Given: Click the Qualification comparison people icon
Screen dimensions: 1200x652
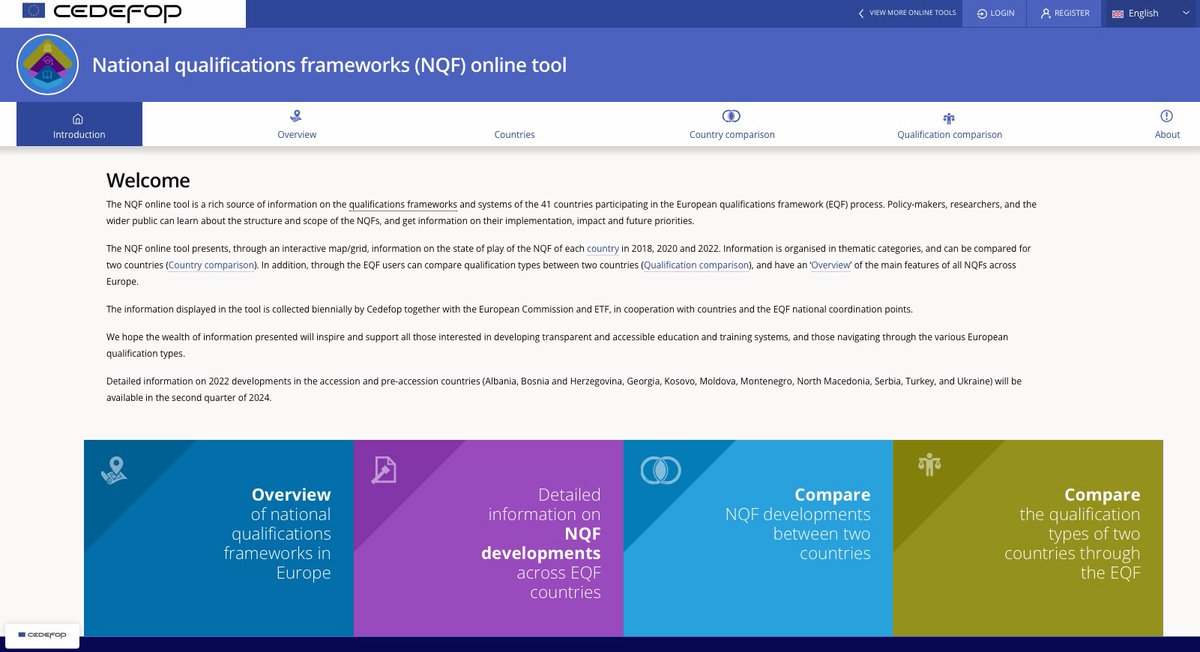Looking at the screenshot, I should coord(948,115).
